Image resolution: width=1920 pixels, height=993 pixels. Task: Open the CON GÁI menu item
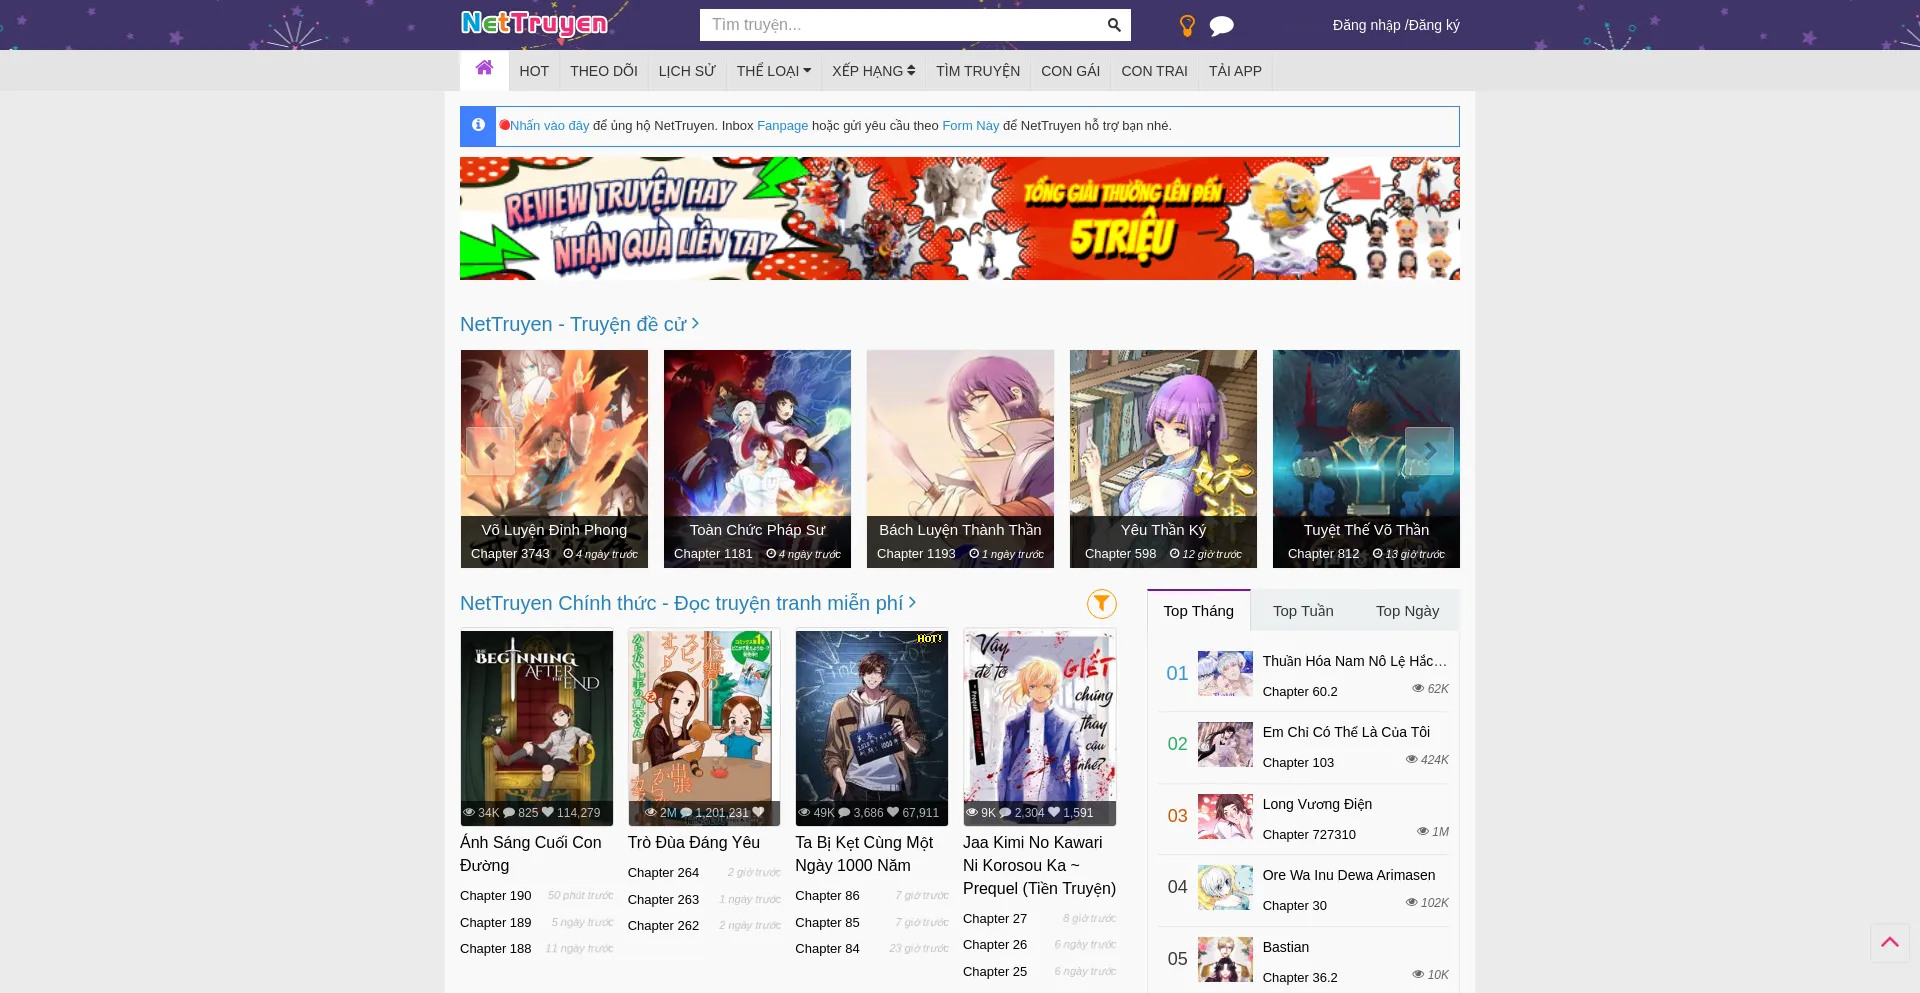pyautogui.click(x=1070, y=71)
